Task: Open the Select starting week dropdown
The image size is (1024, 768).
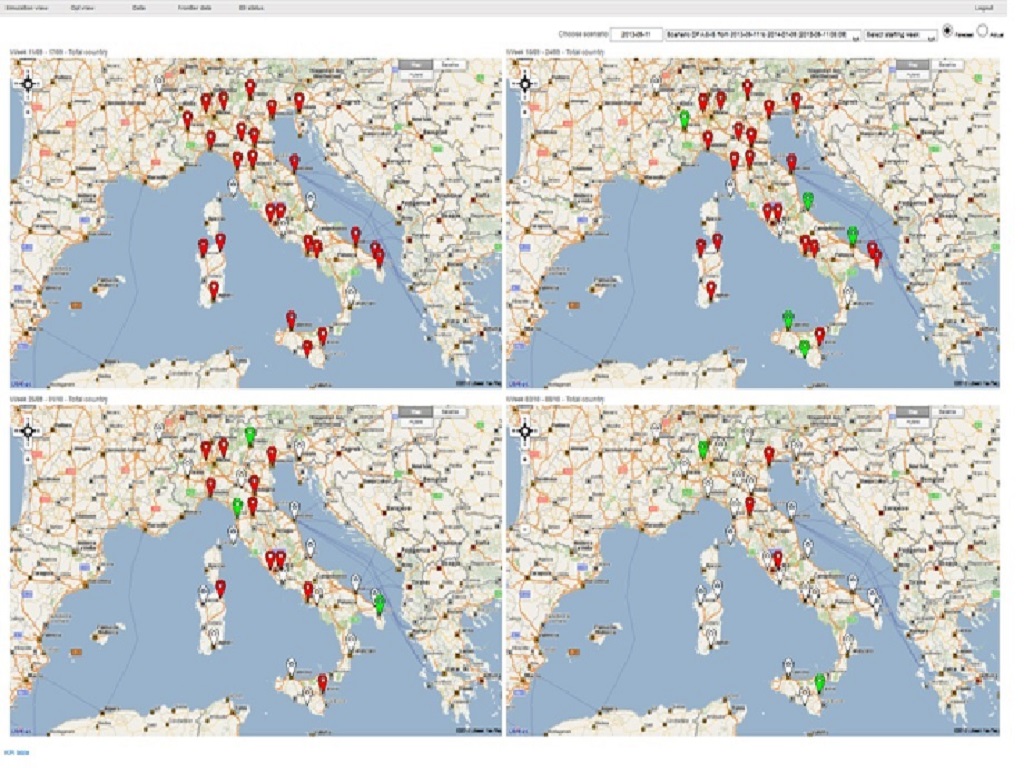Action: (901, 35)
